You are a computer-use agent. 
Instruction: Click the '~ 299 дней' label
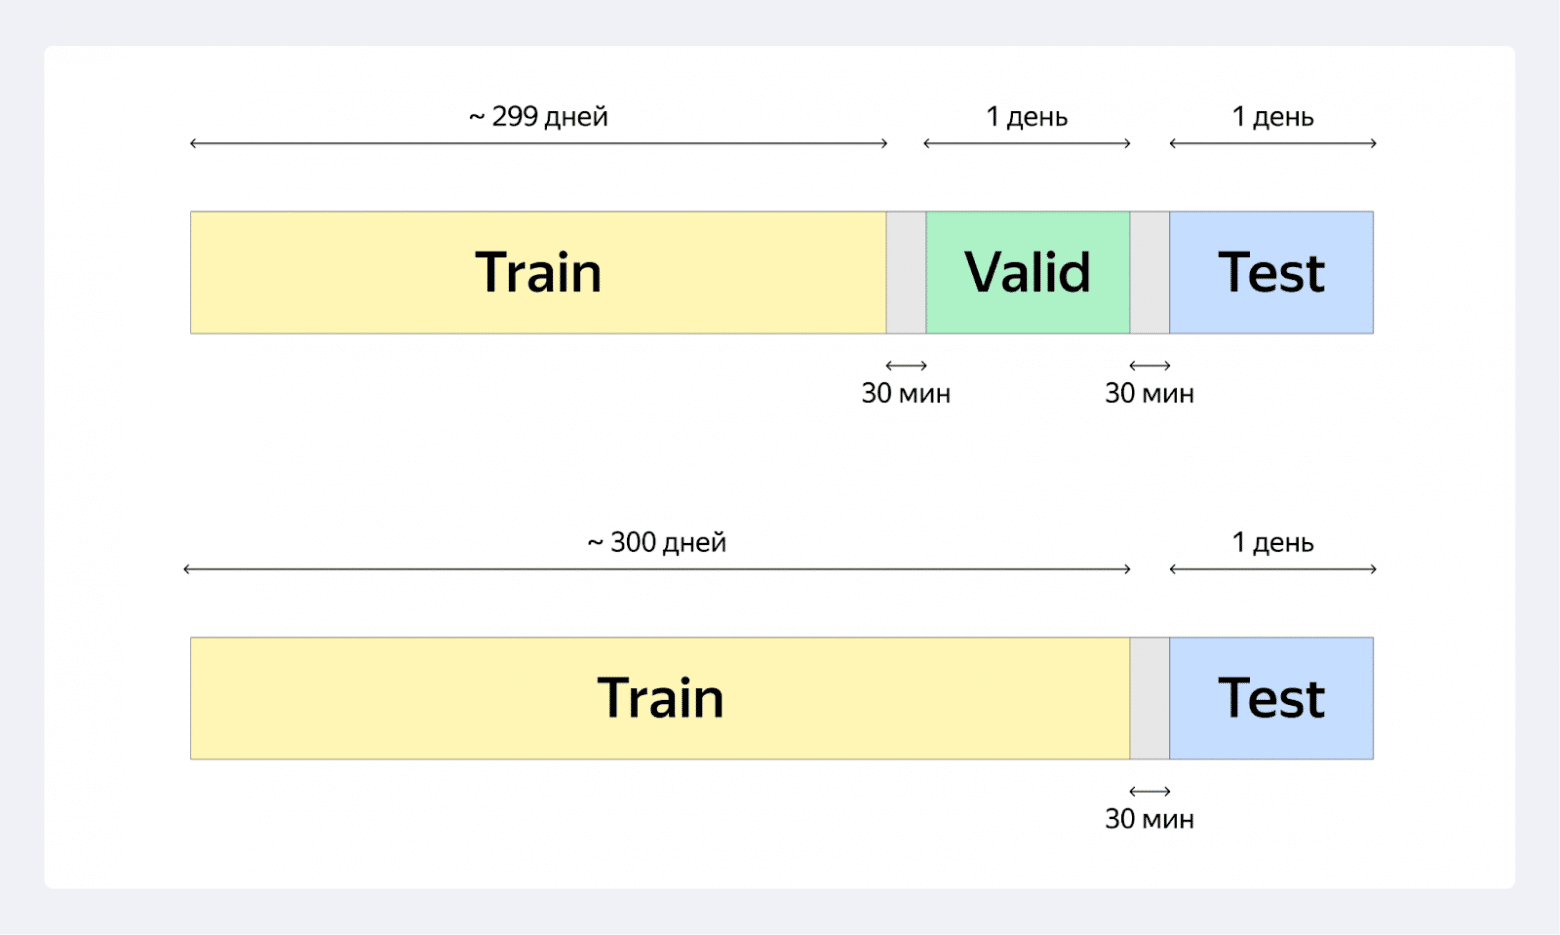538,117
